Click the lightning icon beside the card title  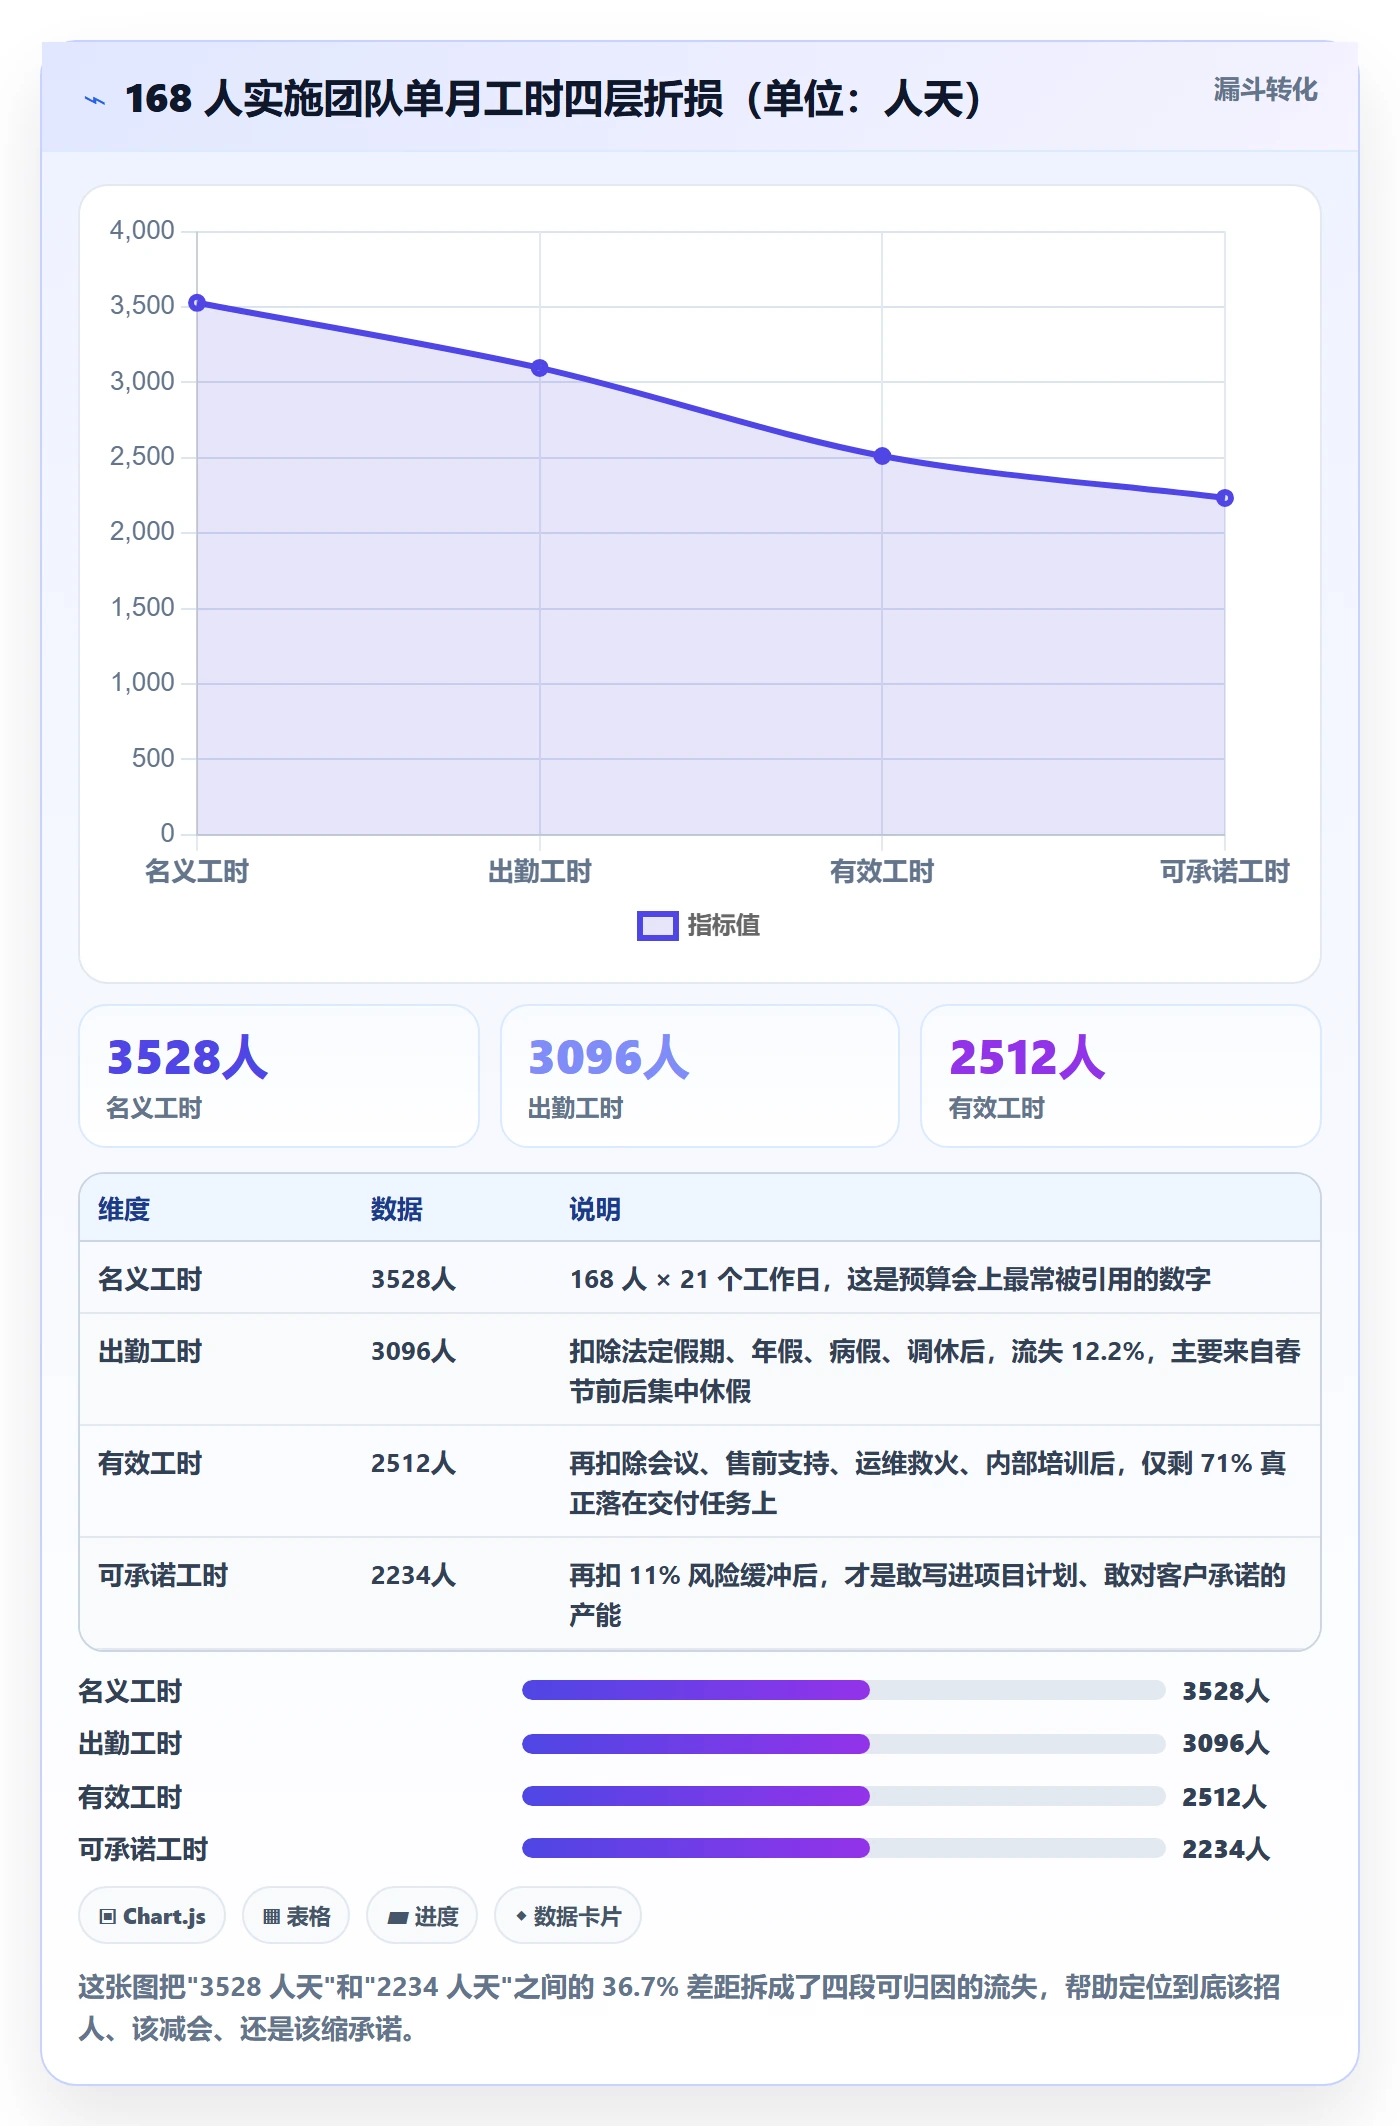pyautogui.click(x=95, y=100)
